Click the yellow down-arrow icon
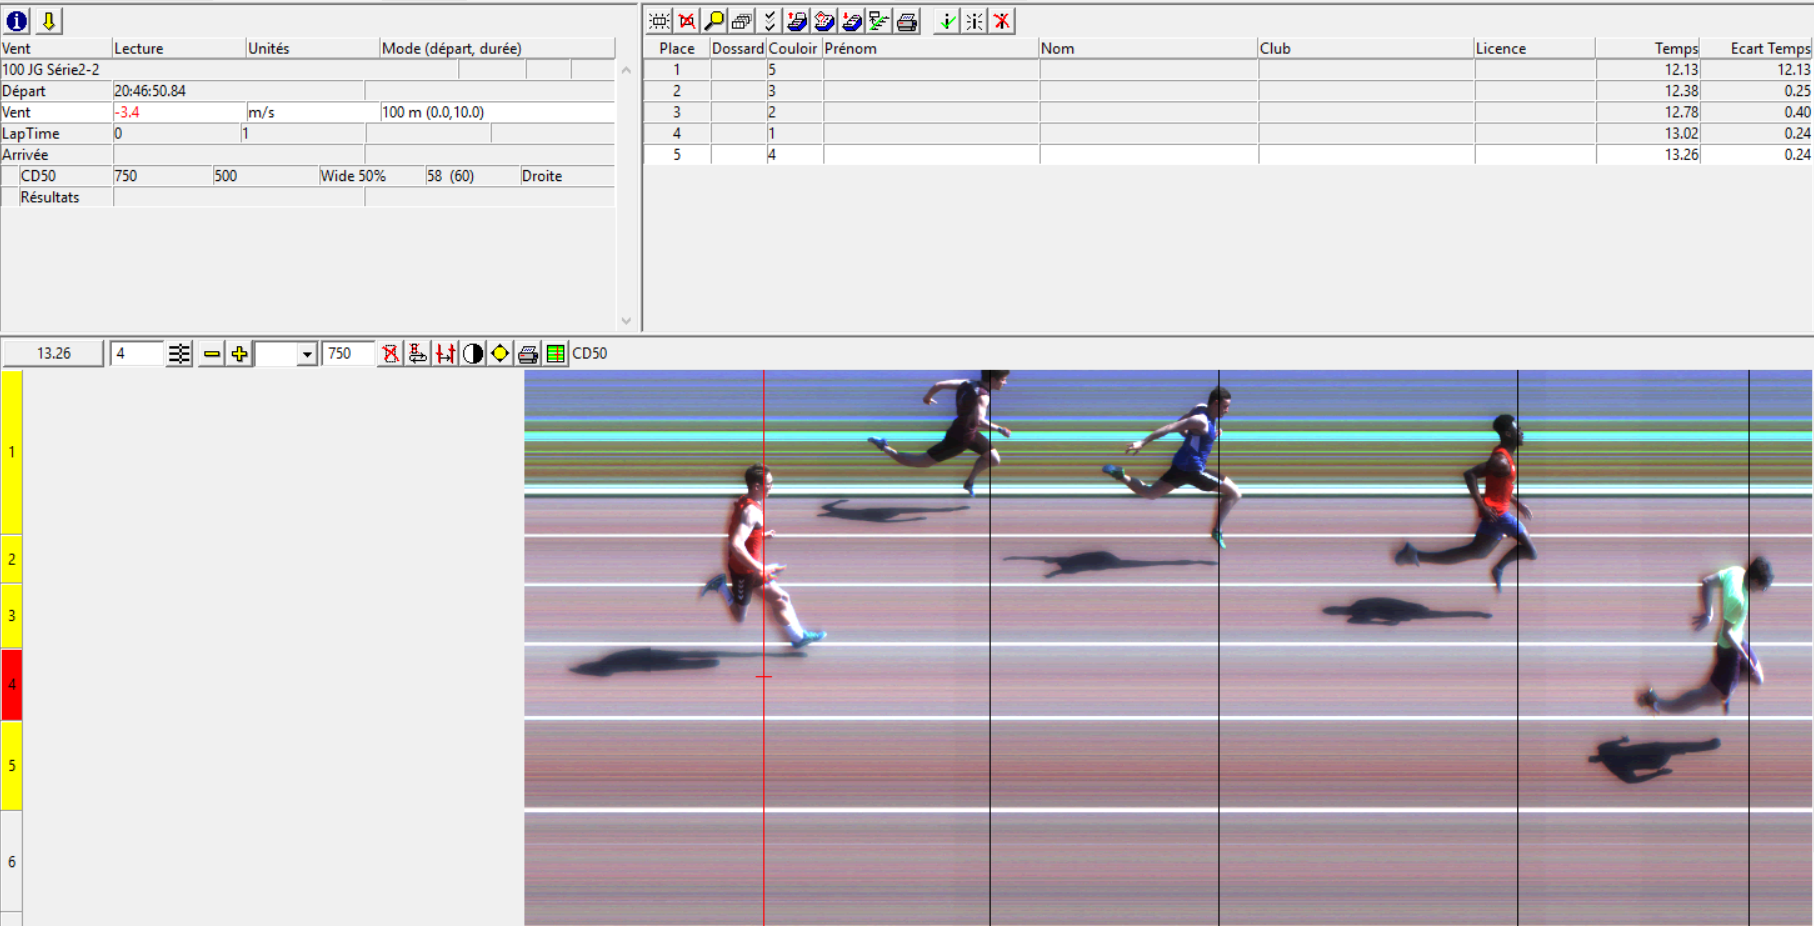Image resolution: width=1814 pixels, height=926 pixels. point(48,21)
